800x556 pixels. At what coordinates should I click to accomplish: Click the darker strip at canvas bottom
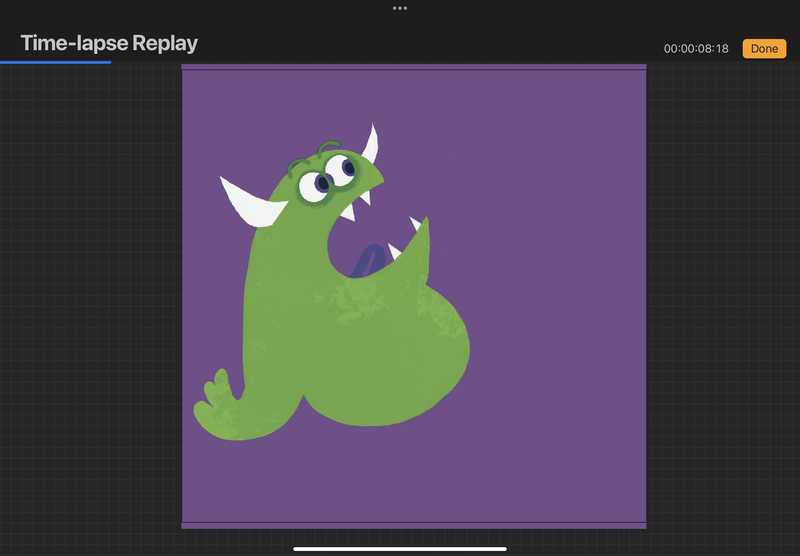[x=414, y=525]
